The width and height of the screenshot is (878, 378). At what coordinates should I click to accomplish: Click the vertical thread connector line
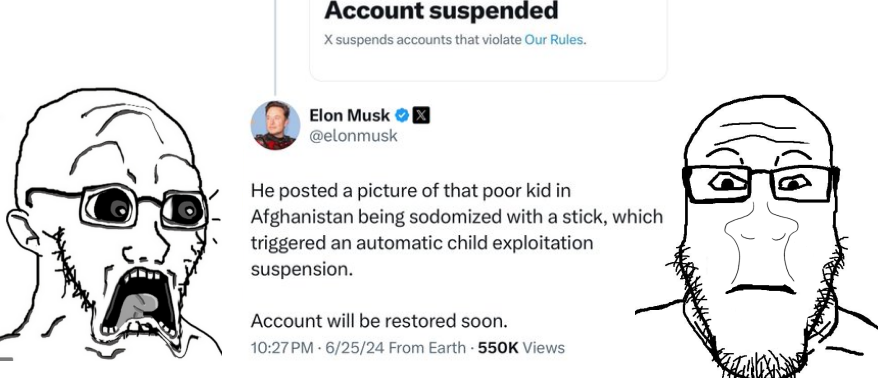pos(275,47)
